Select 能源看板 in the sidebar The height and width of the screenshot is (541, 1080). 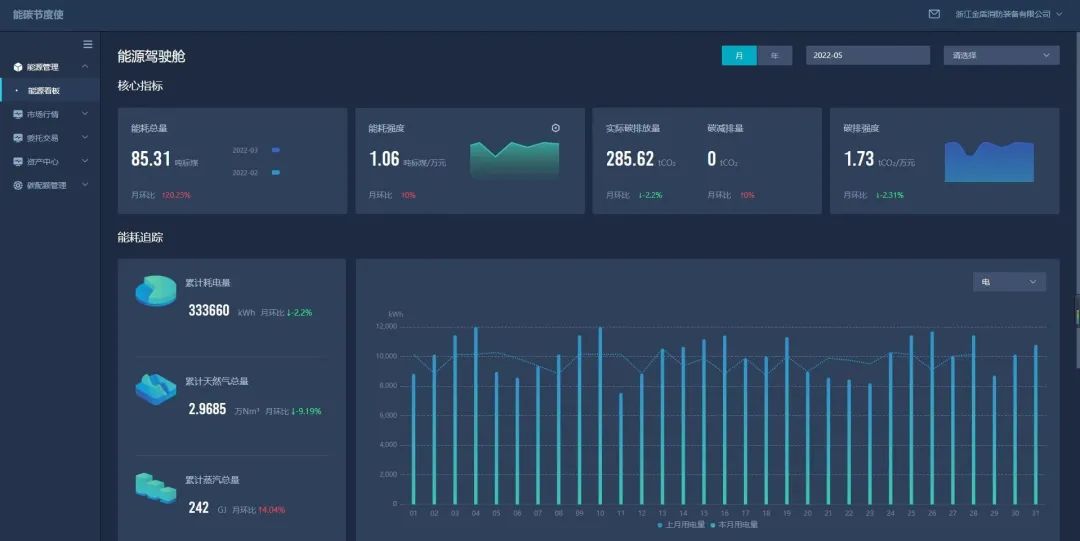coord(44,91)
